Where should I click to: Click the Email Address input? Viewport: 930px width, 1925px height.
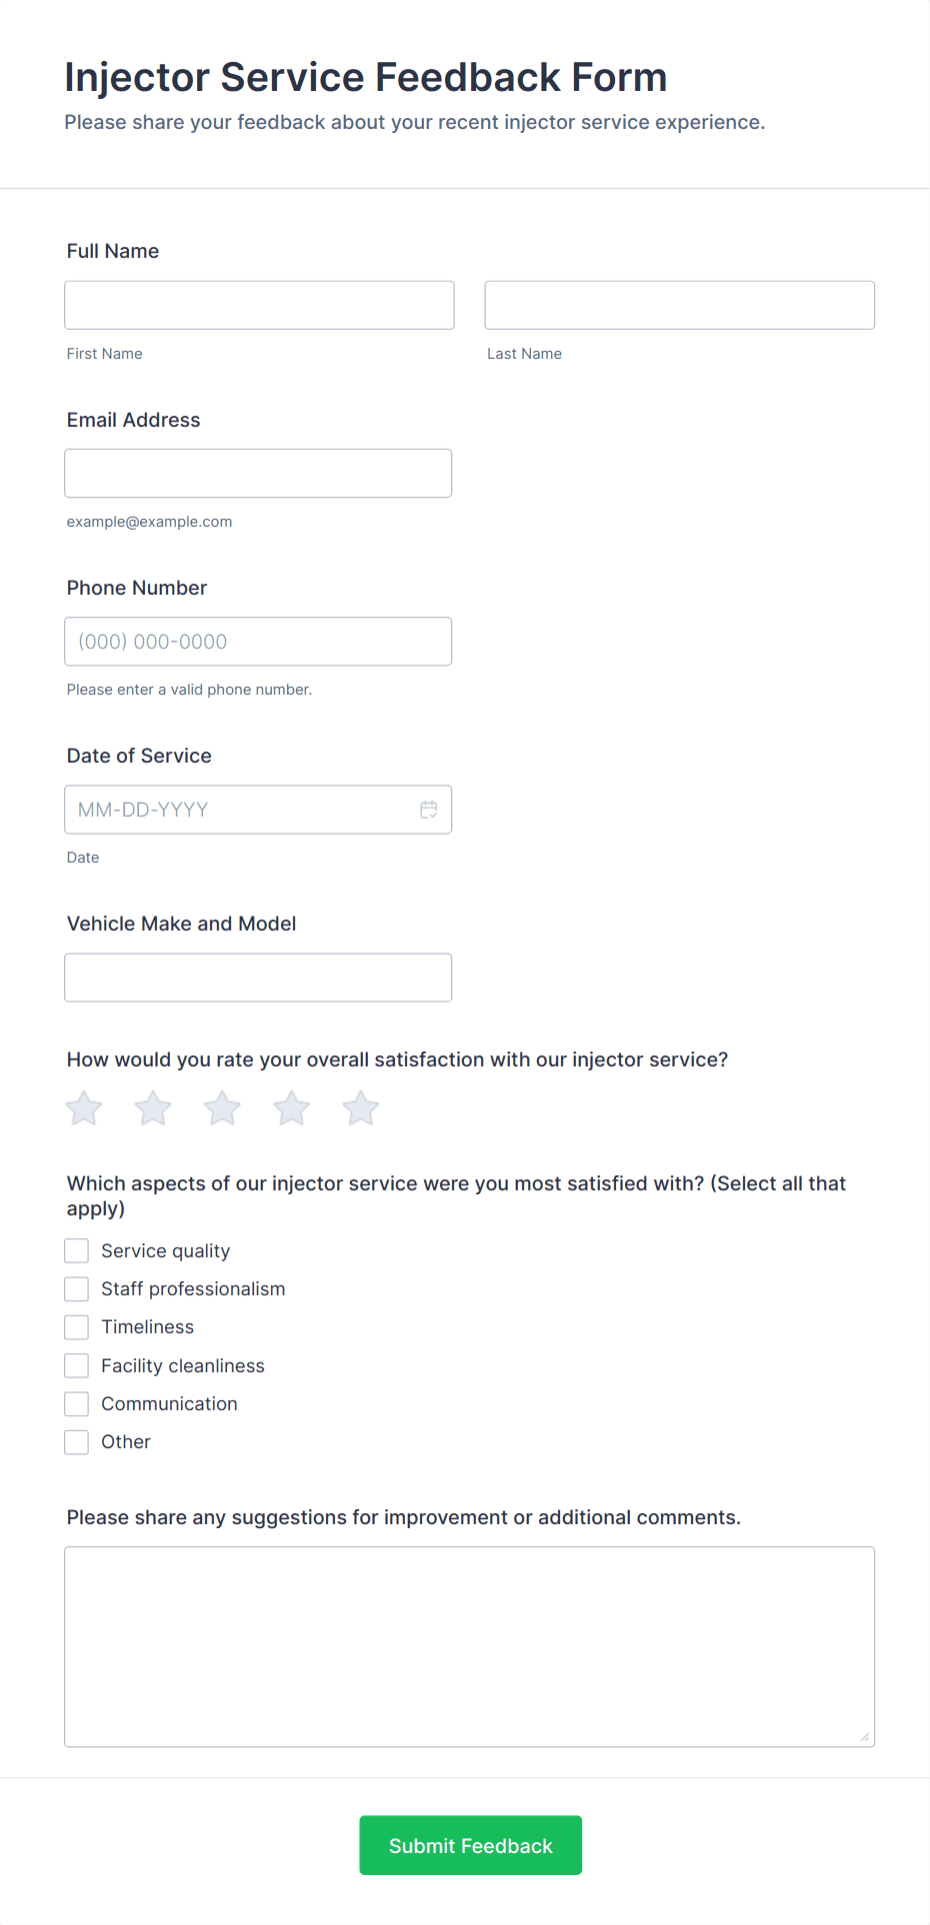(x=258, y=473)
